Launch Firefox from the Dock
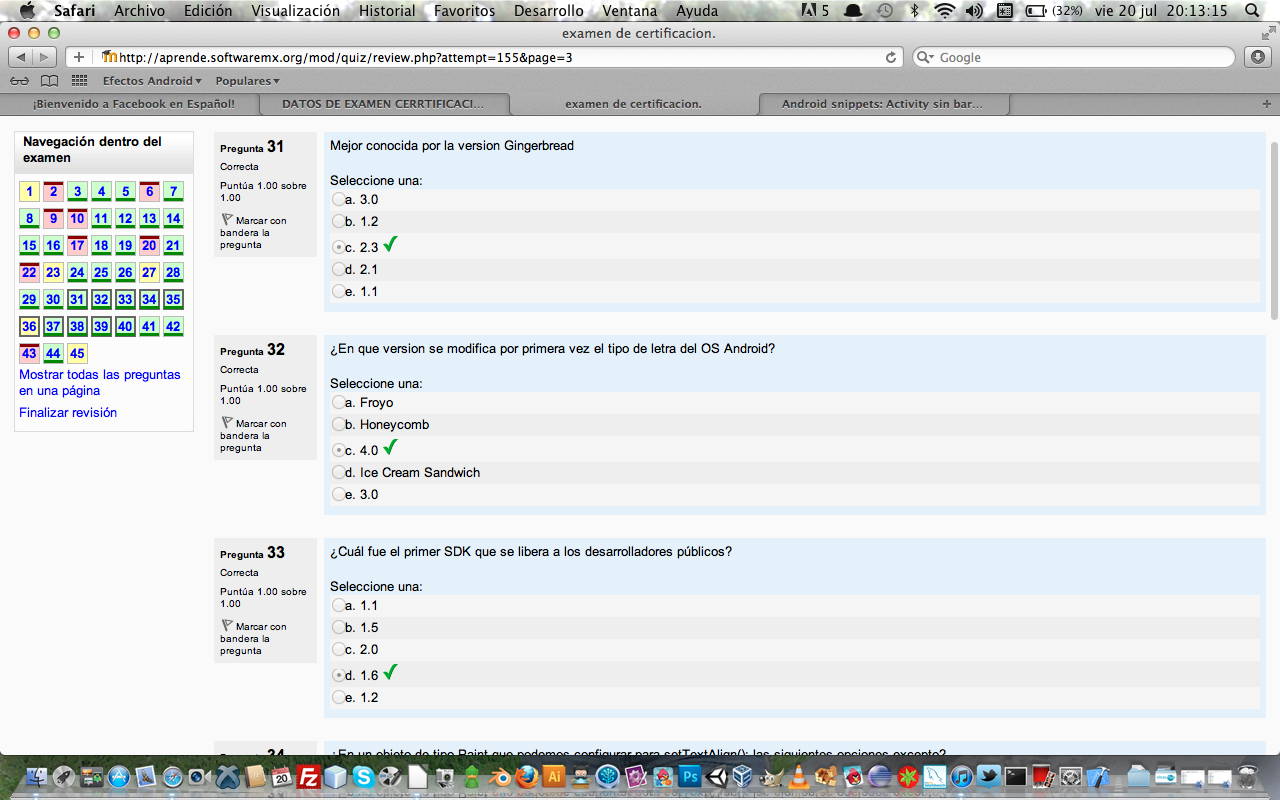 click(526, 776)
